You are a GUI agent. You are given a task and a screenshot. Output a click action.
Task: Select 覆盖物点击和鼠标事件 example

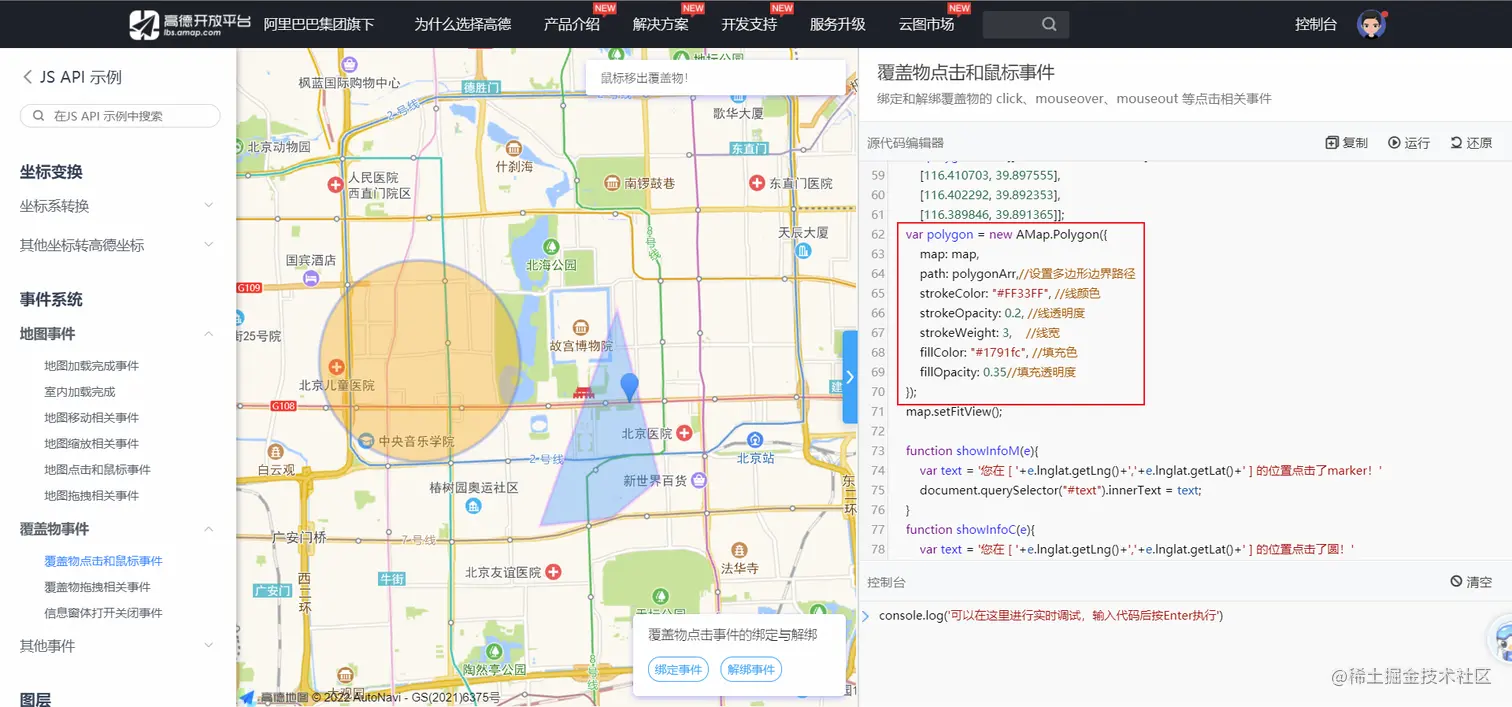point(104,561)
